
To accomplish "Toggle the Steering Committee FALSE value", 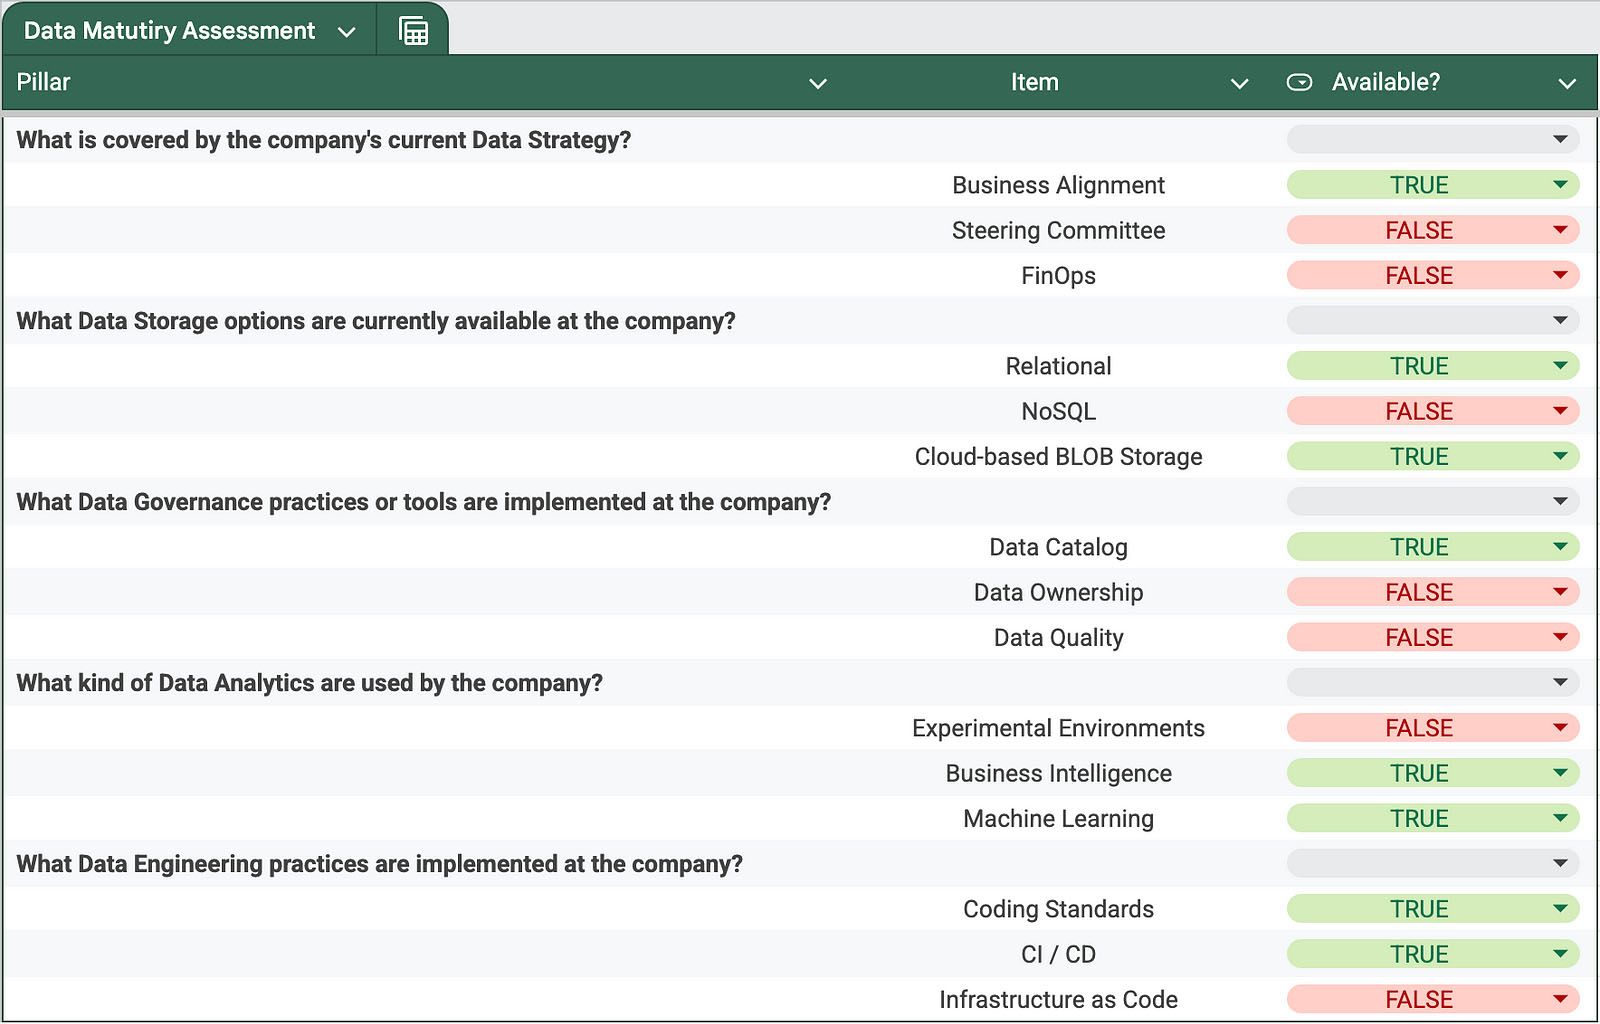I will point(1418,231).
